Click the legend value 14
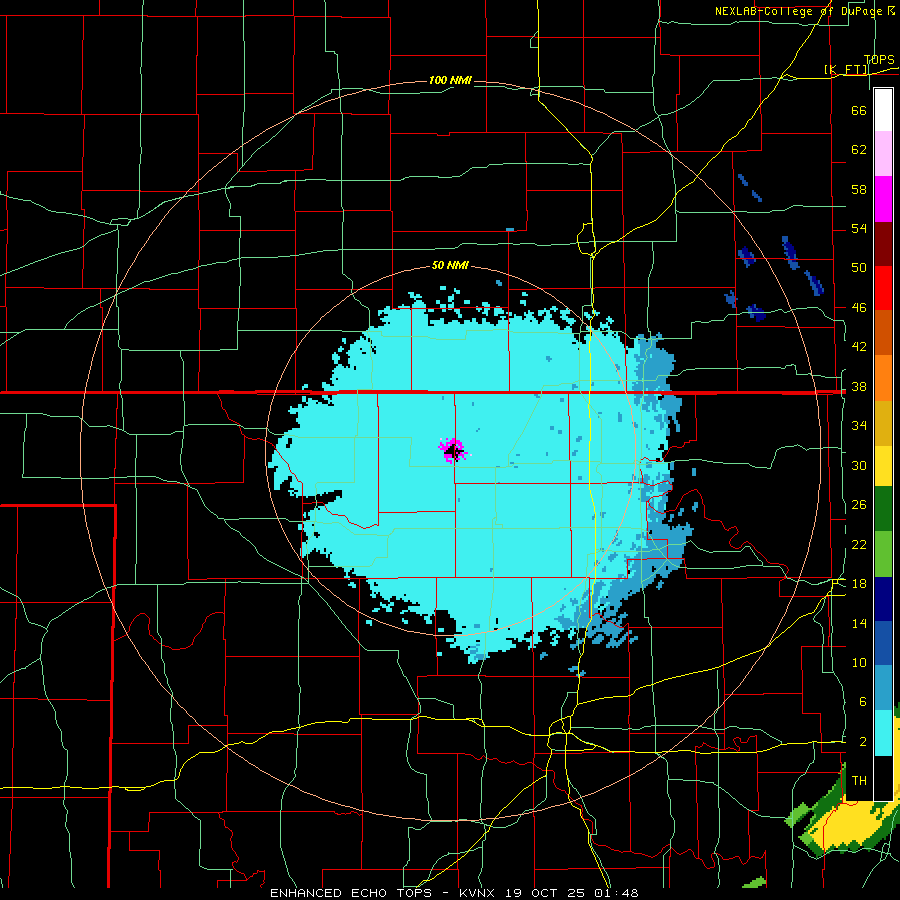Image resolution: width=900 pixels, height=900 pixels. pyautogui.click(x=859, y=623)
